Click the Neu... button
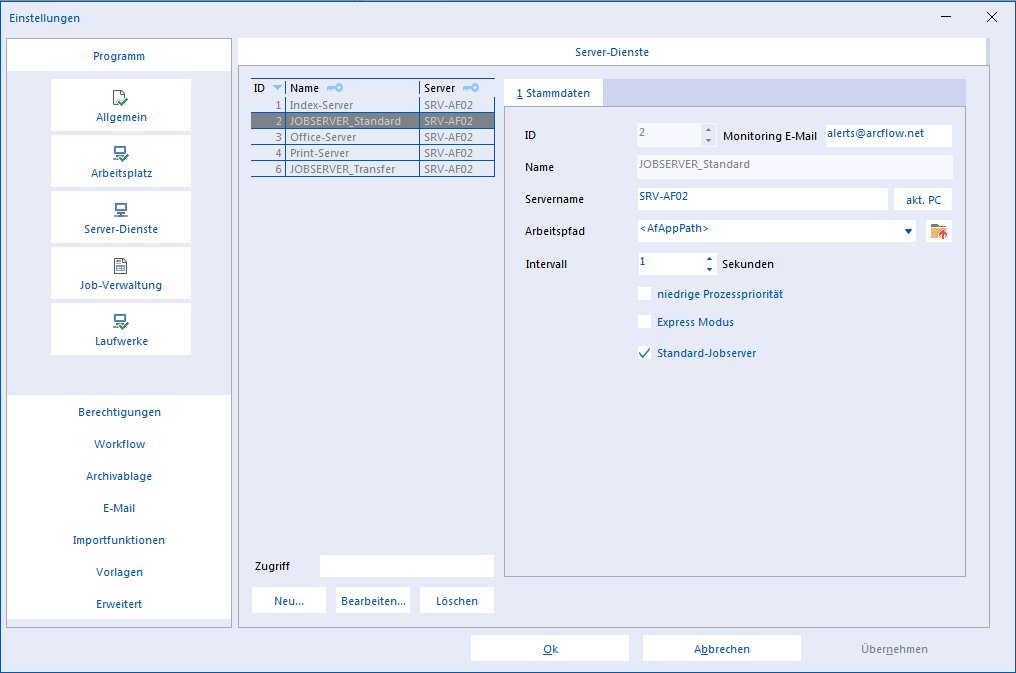The image size is (1016, 673). pos(289,600)
